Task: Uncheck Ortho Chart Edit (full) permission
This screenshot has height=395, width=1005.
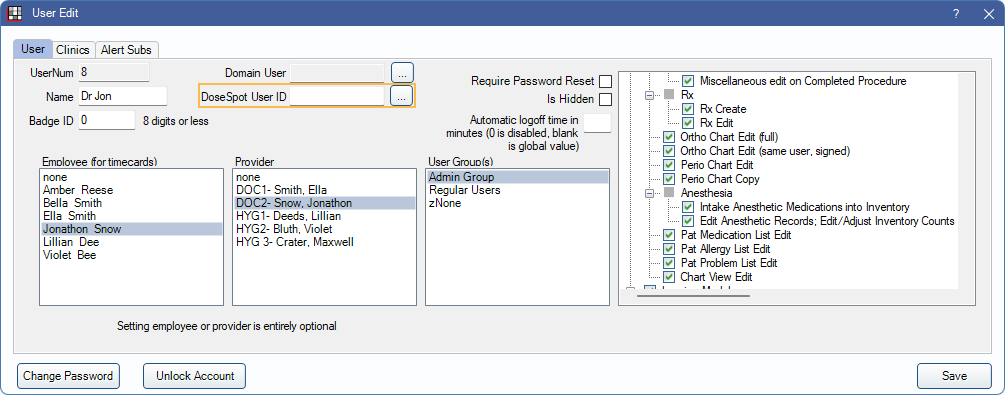Action: coord(669,137)
